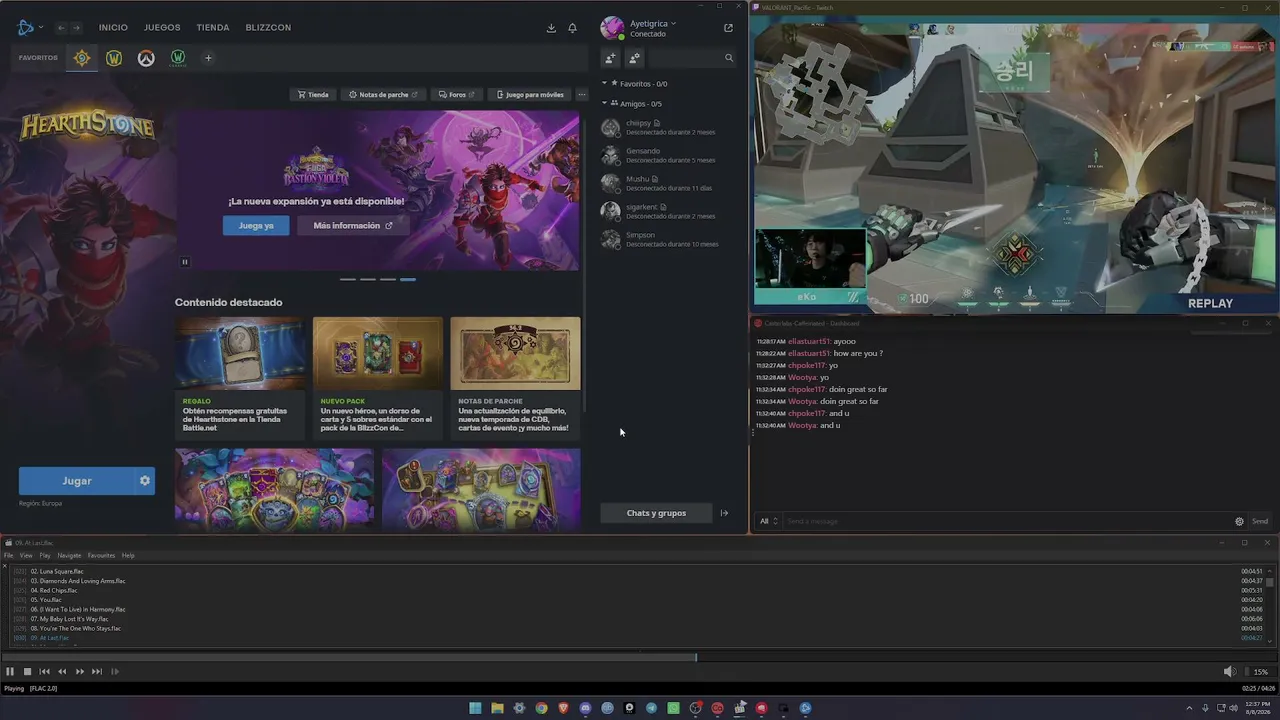Open Hearthstone from the Battle.net favorites bar

tap(82, 58)
